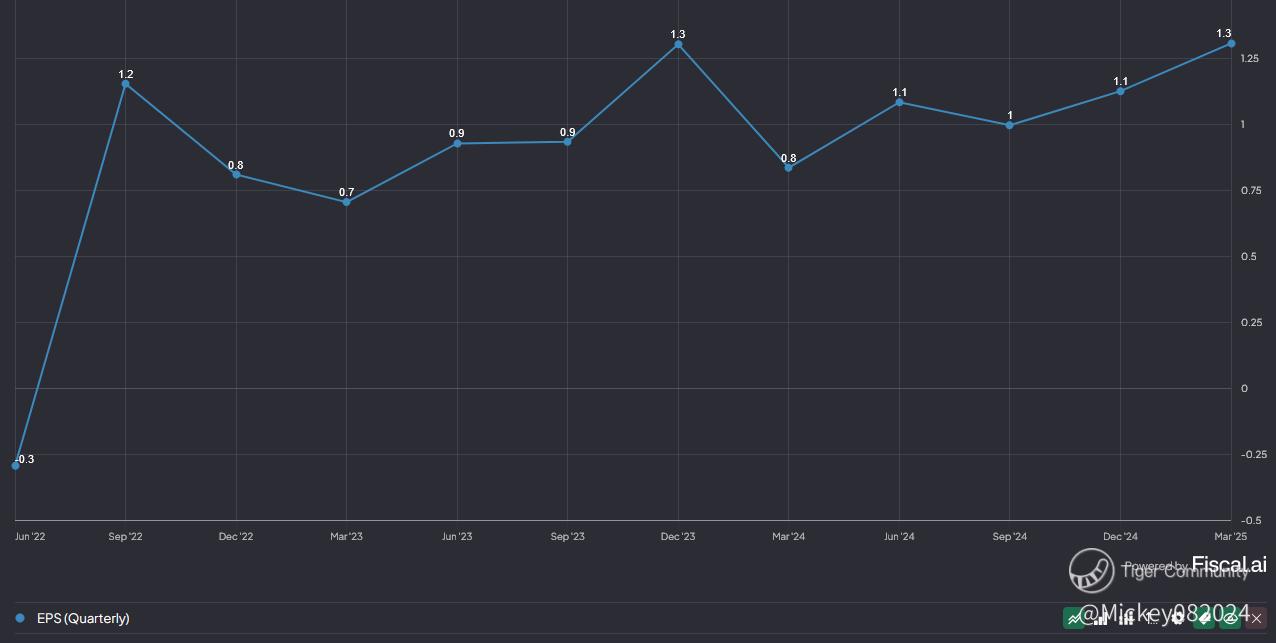Click the 0.25 y-axis tick label

point(1249,323)
